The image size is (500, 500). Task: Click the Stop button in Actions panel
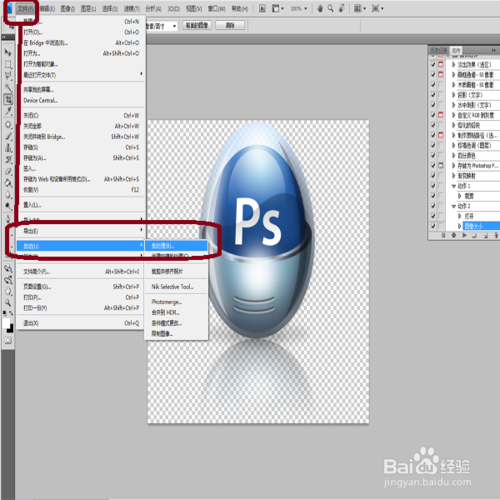click(443, 235)
